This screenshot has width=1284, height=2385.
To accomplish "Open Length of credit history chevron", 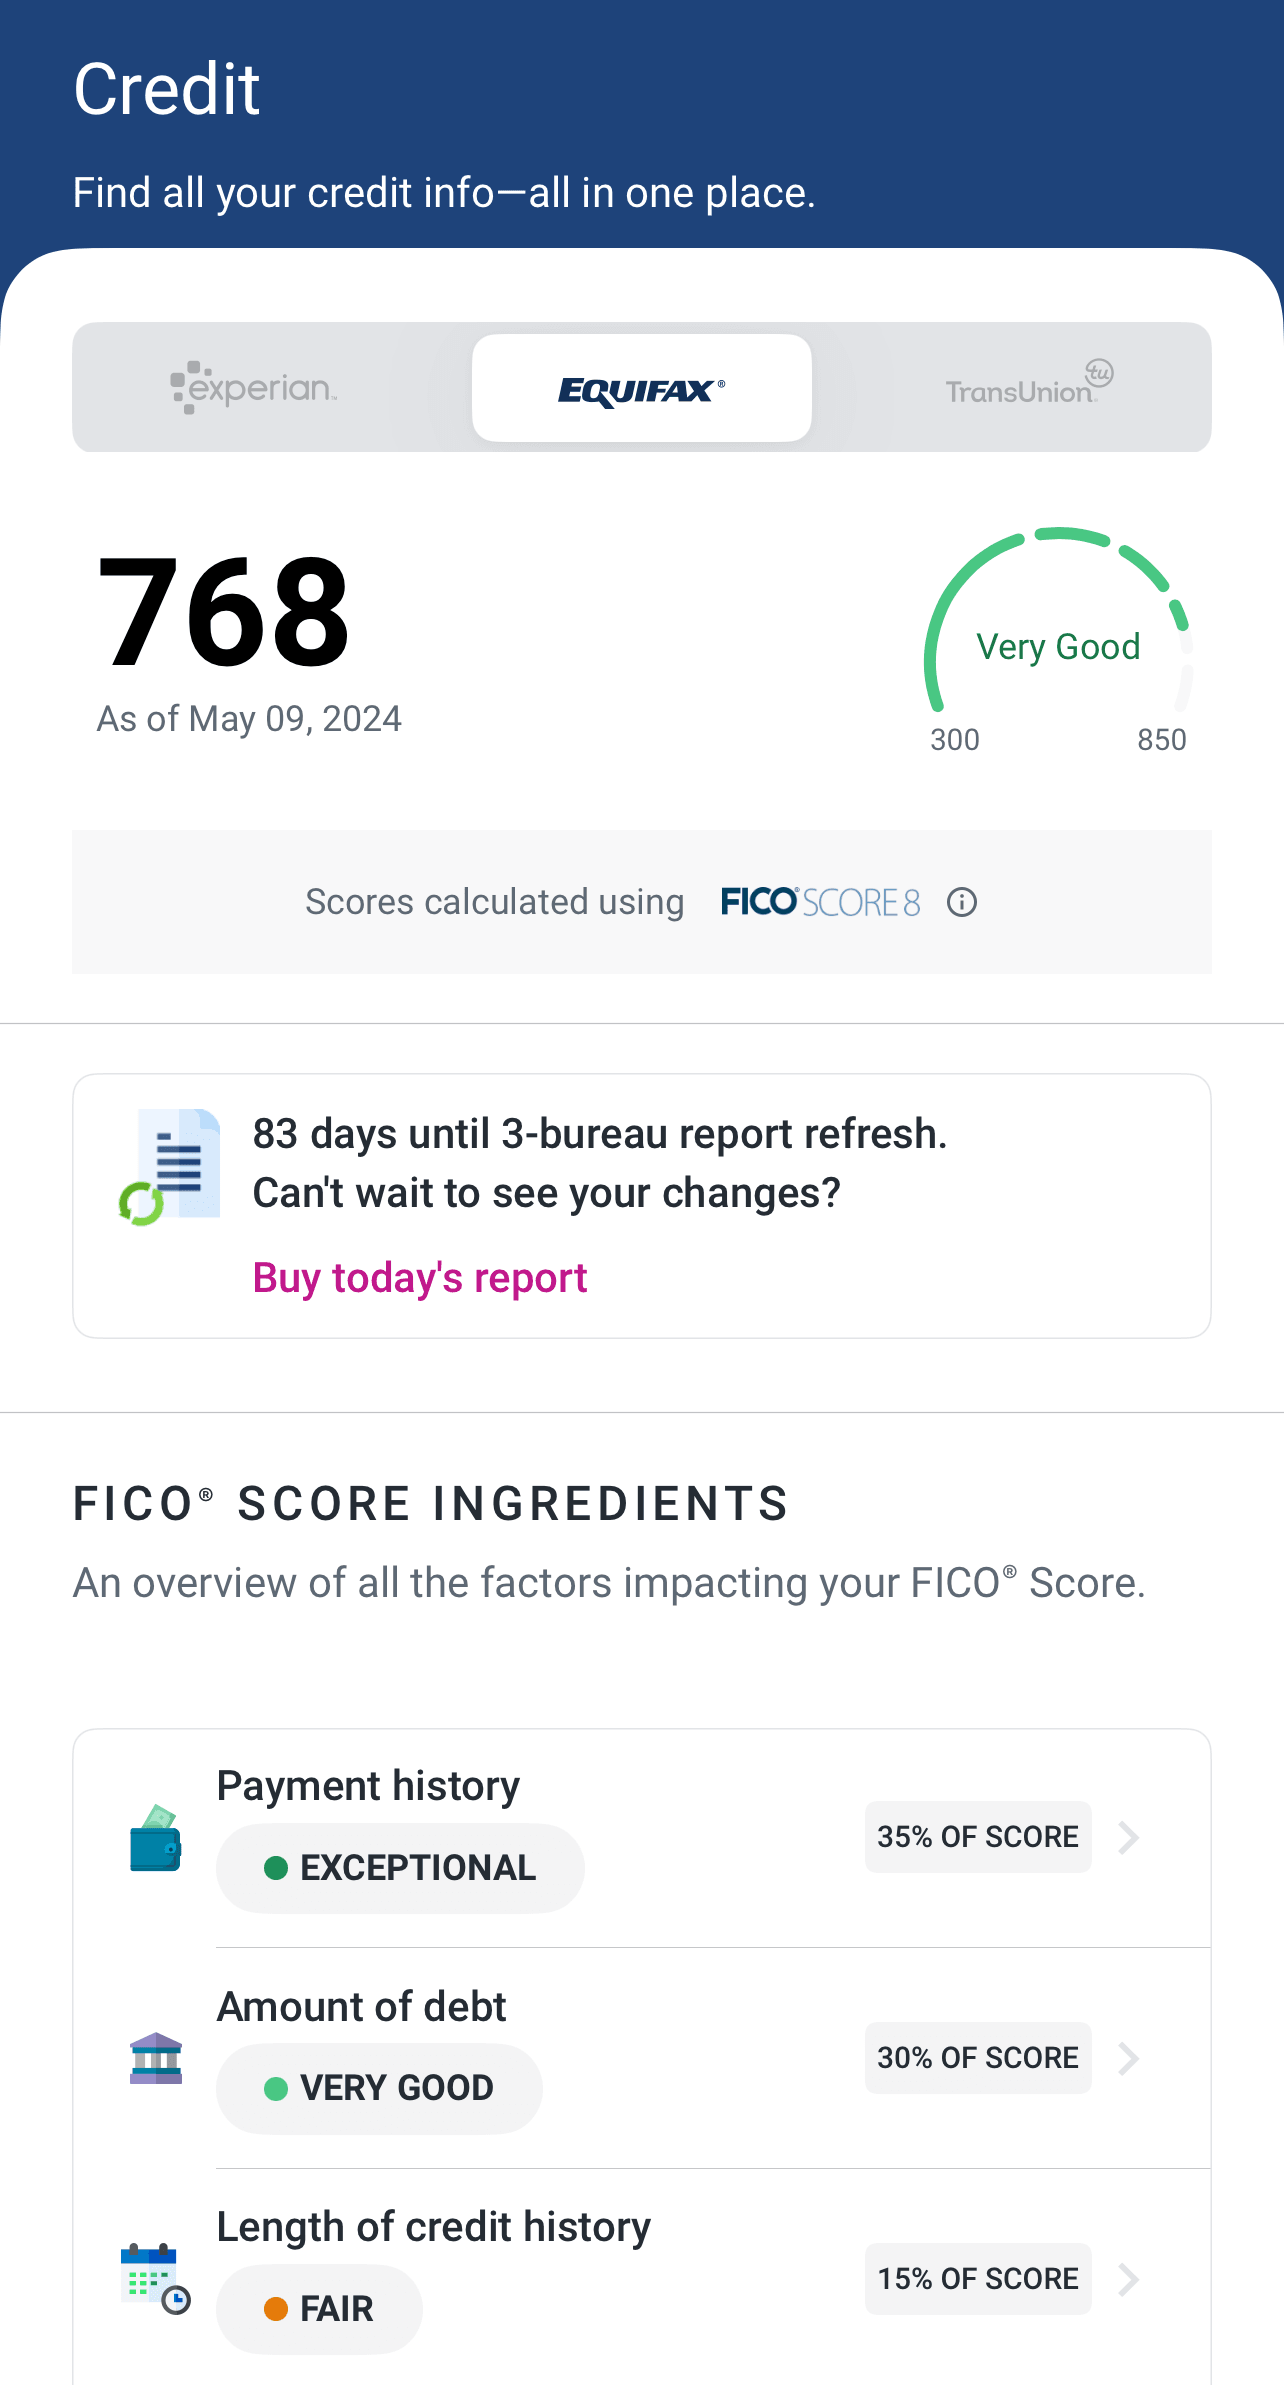I will pos(1129,2279).
